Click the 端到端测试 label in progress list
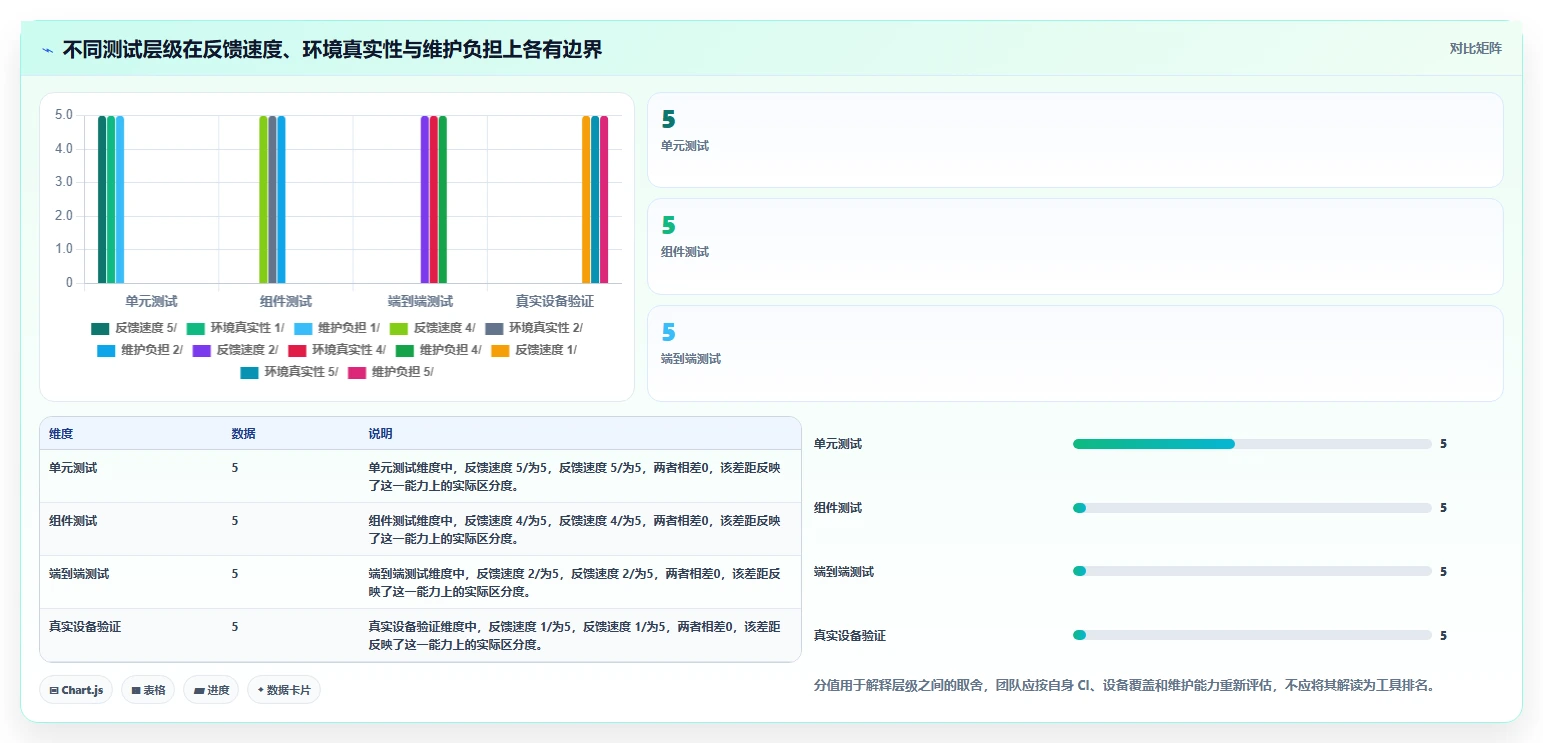1543x743 pixels. 844,572
